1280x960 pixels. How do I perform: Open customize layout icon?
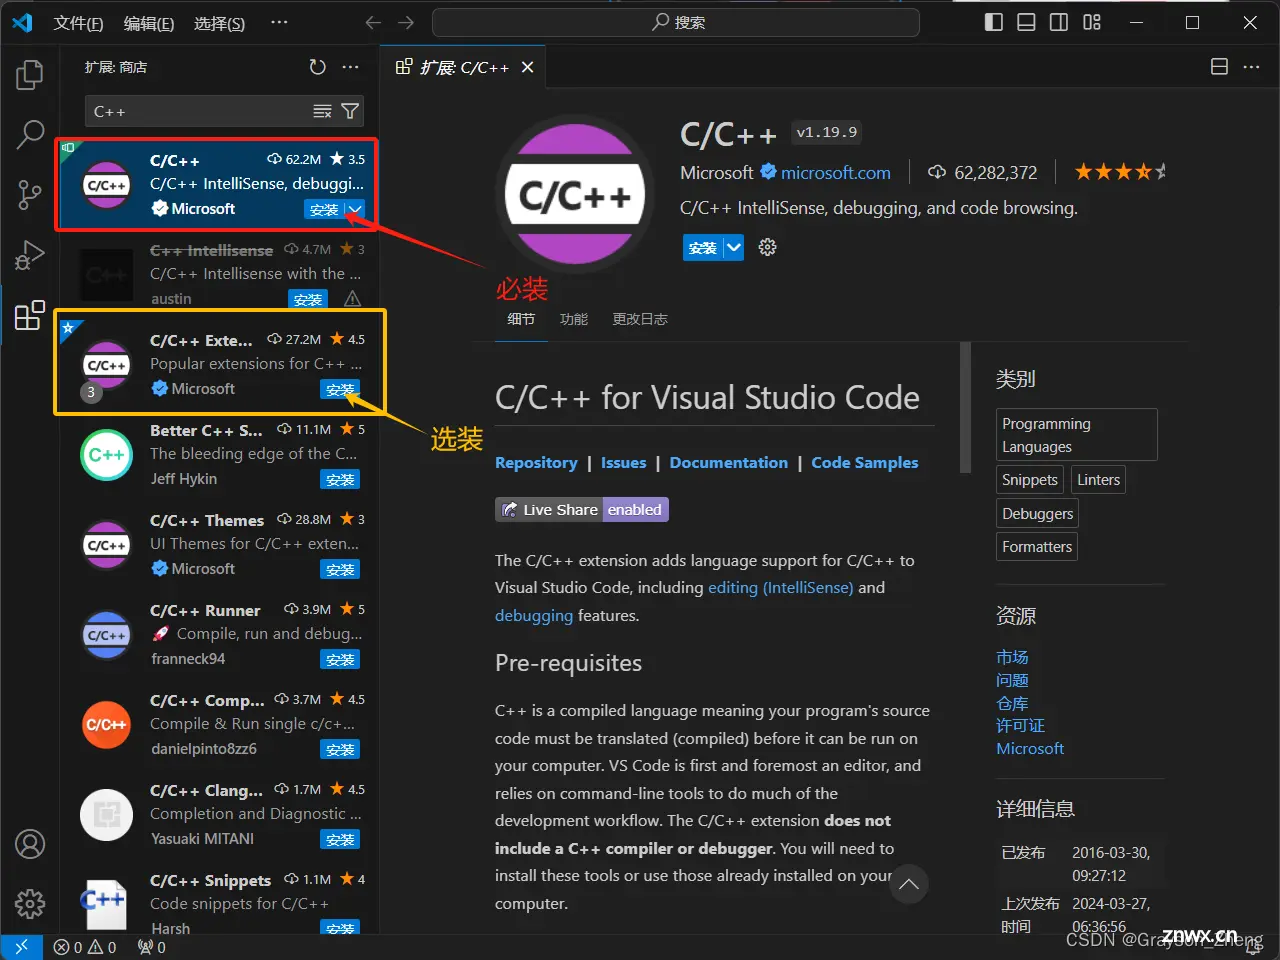1092,22
